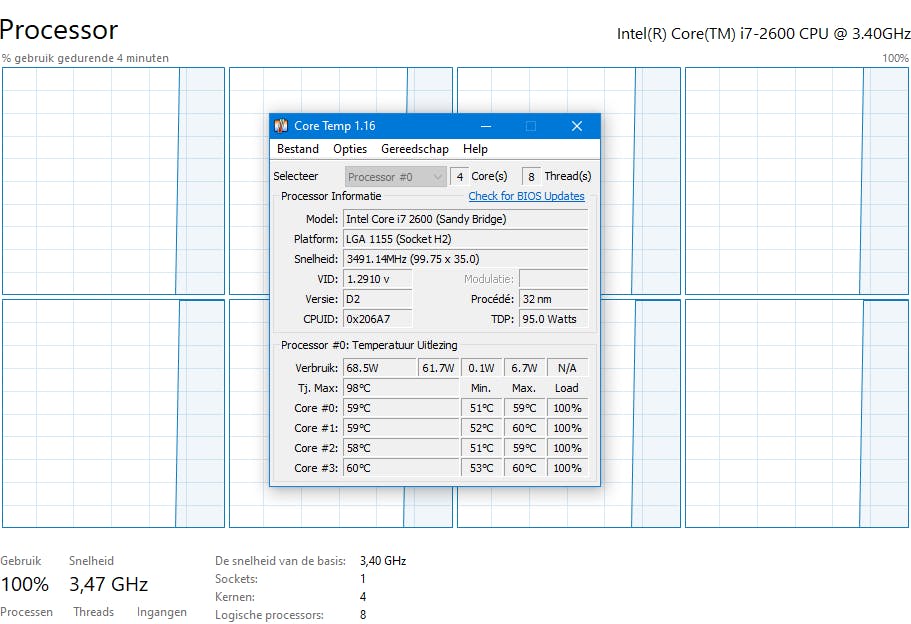Click the power value 61.7W

coord(439,368)
